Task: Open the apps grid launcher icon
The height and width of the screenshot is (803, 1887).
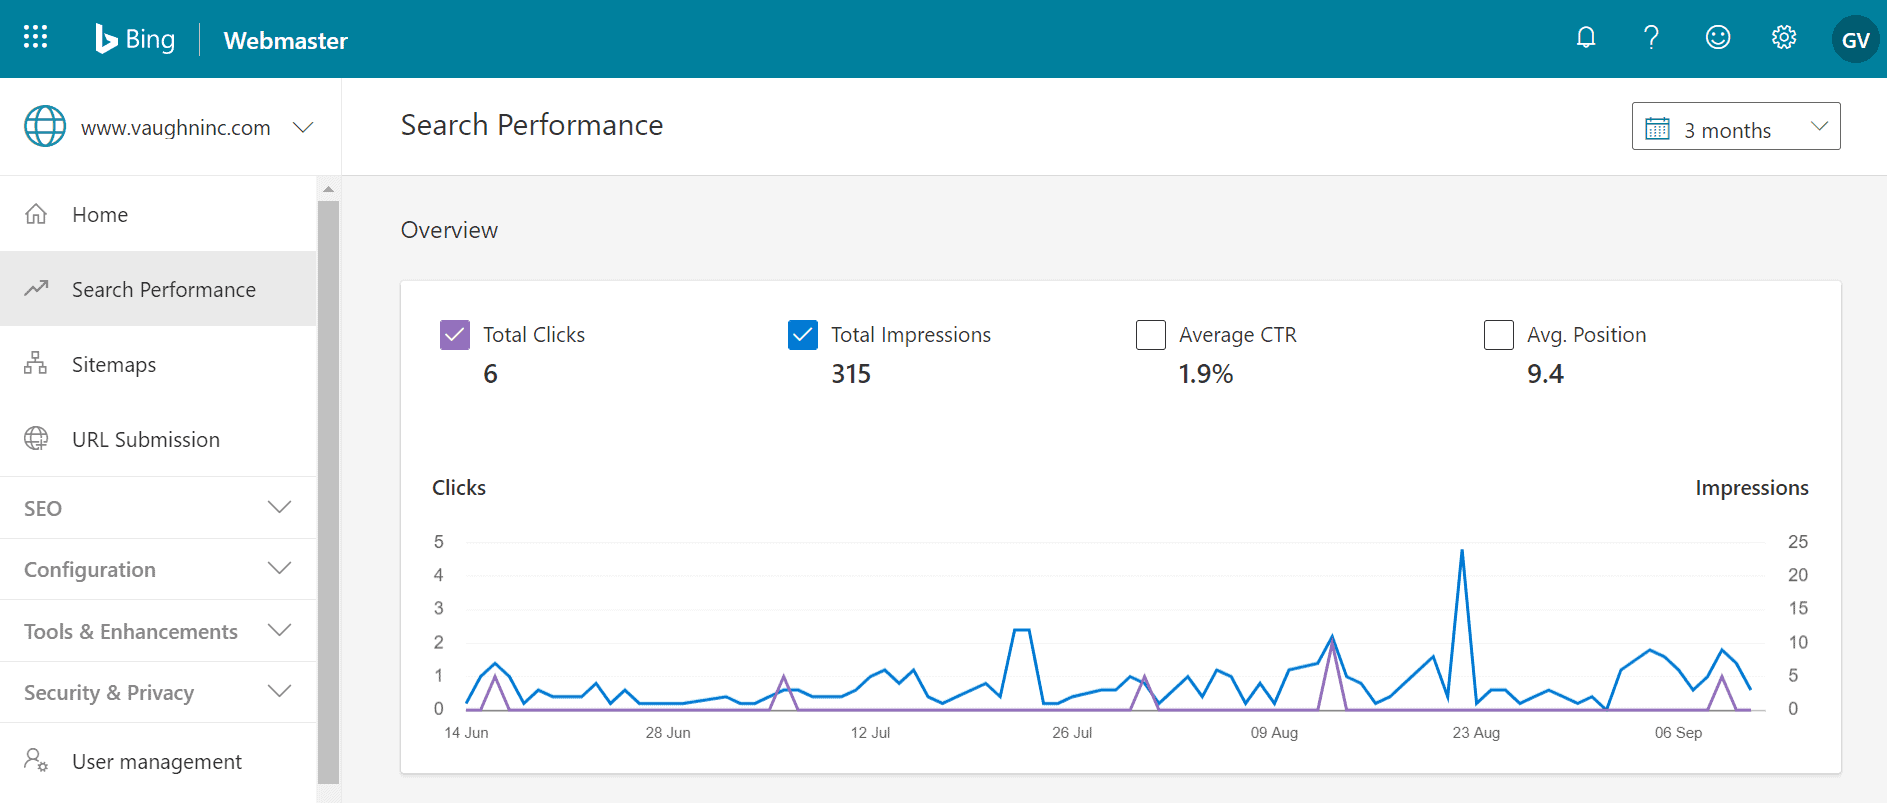Action: point(35,38)
